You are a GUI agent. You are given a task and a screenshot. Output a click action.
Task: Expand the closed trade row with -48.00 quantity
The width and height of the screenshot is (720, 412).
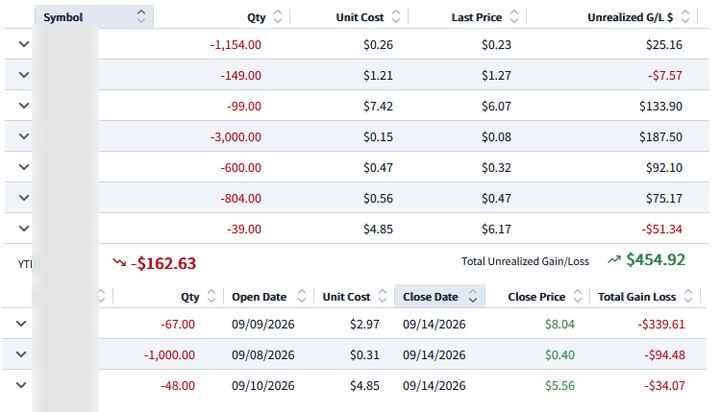click(x=21, y=385)
